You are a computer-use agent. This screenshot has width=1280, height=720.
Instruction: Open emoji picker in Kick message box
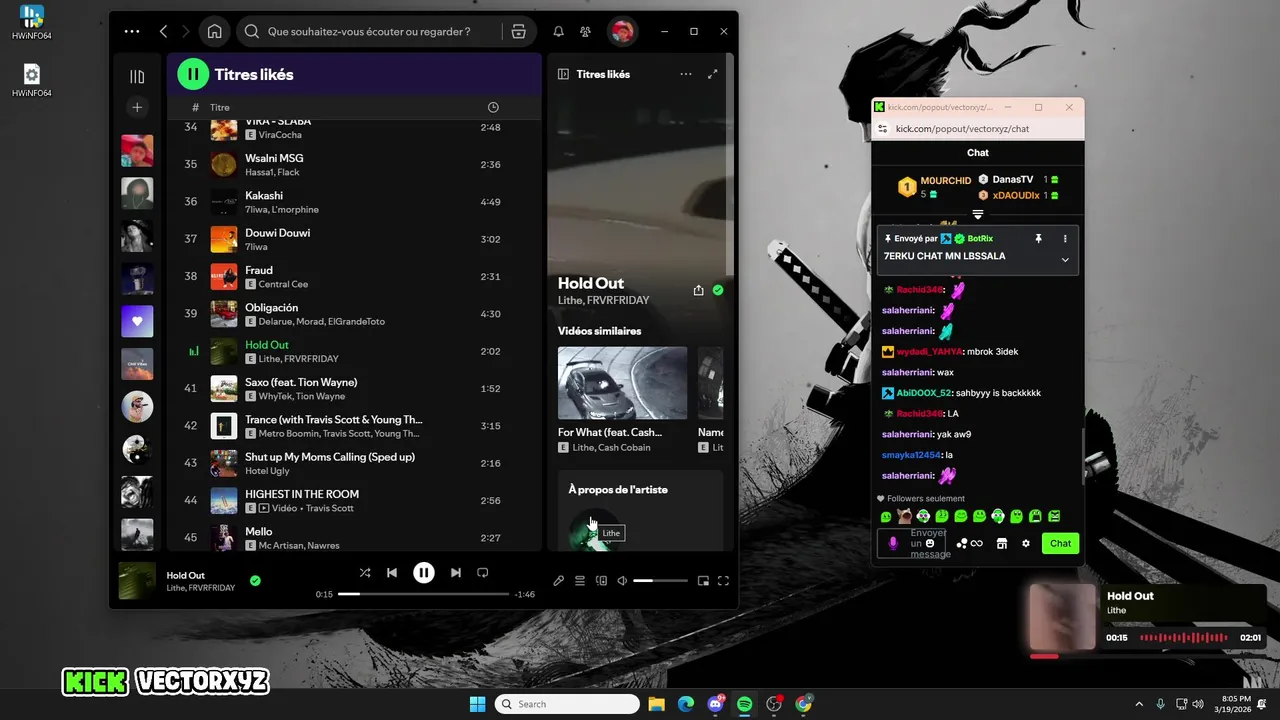930,543
